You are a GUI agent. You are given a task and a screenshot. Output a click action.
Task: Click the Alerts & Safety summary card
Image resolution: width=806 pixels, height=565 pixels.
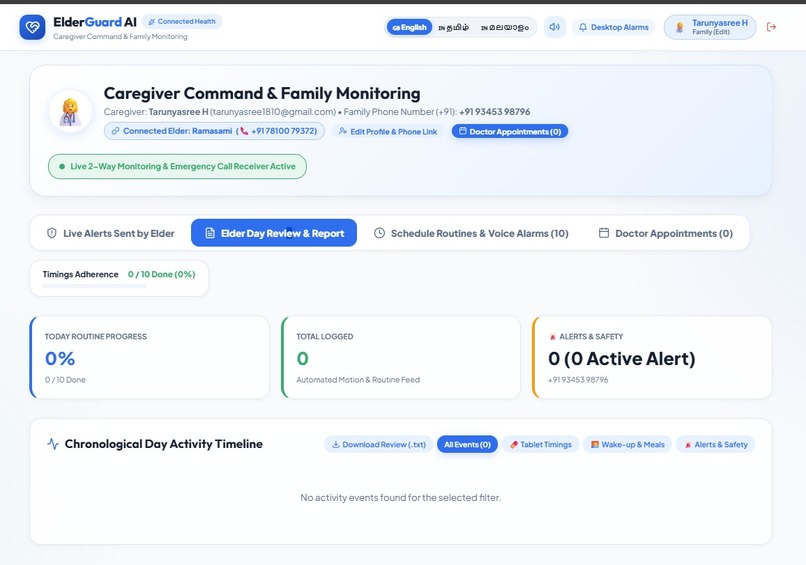coord(652,357)
